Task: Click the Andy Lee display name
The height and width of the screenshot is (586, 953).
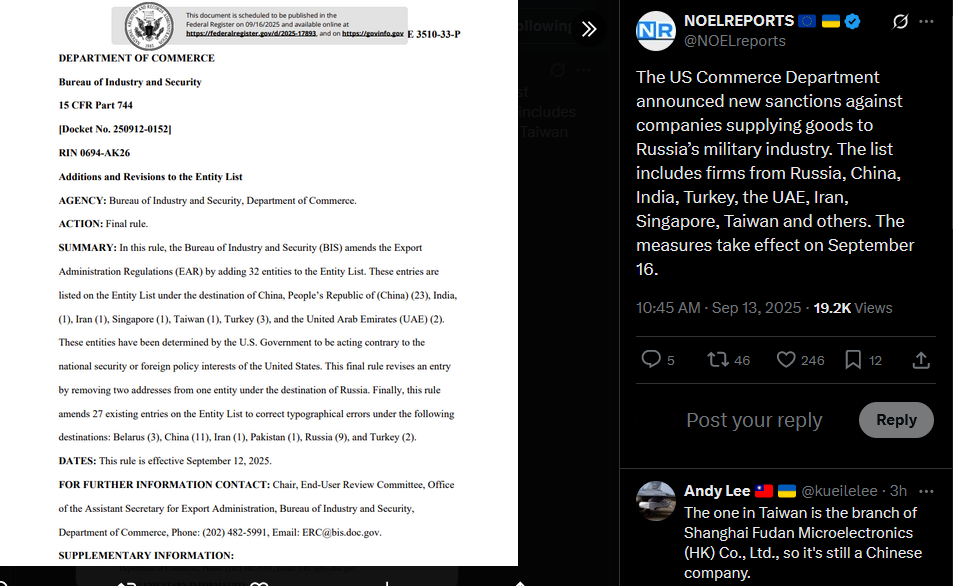Action: tap(717, 491)
